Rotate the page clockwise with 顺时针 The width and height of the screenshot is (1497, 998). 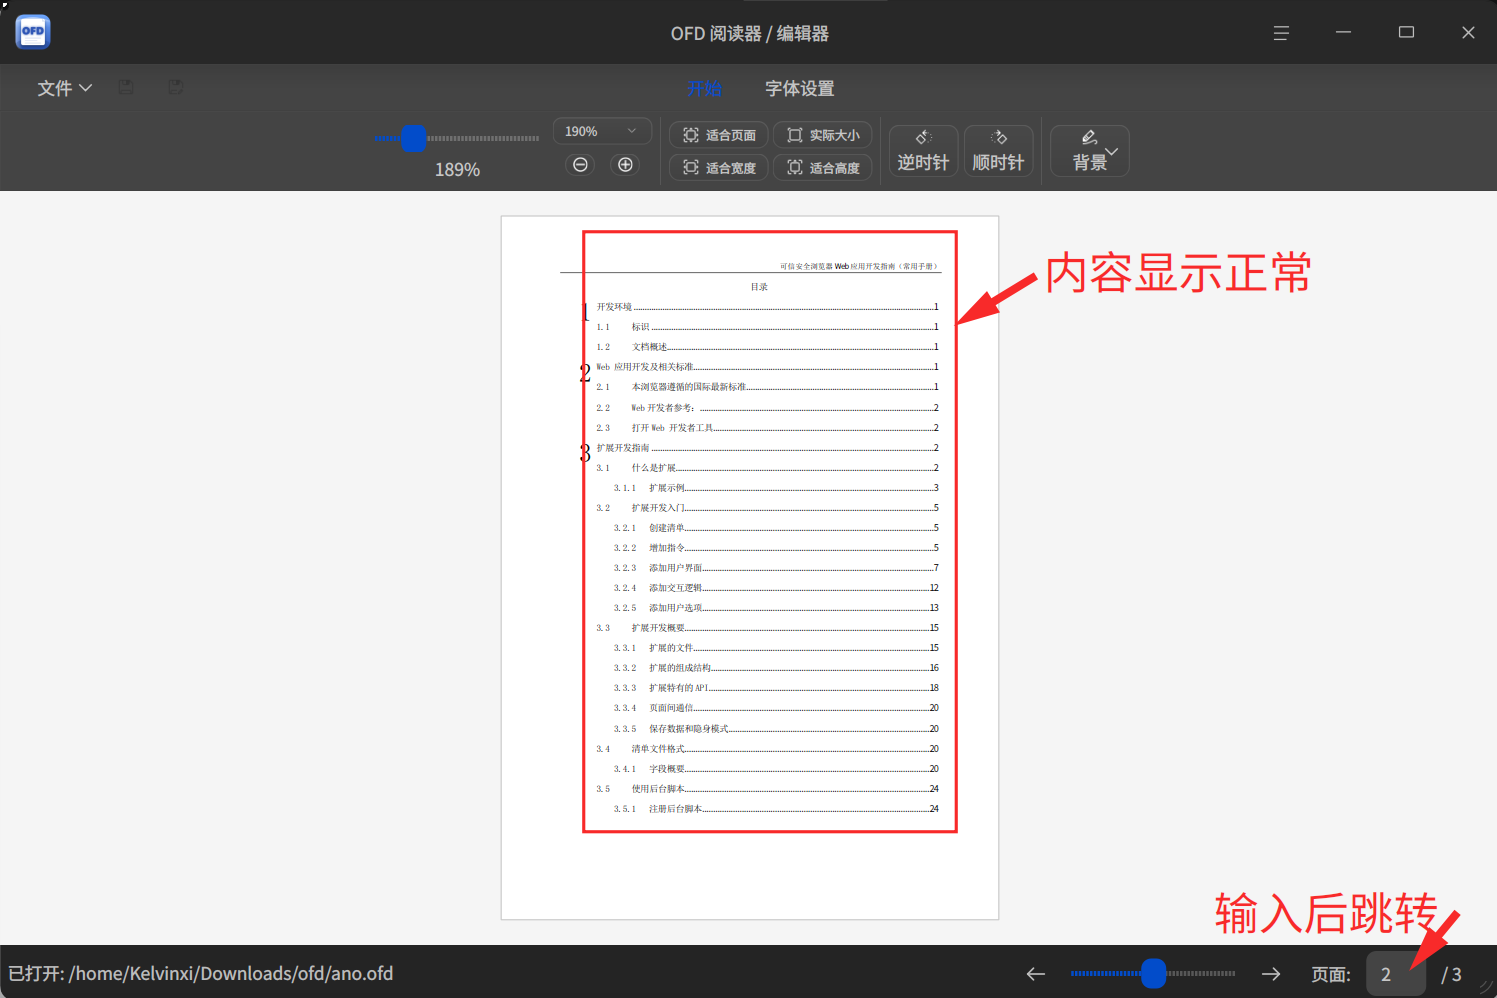click(998, 151)
